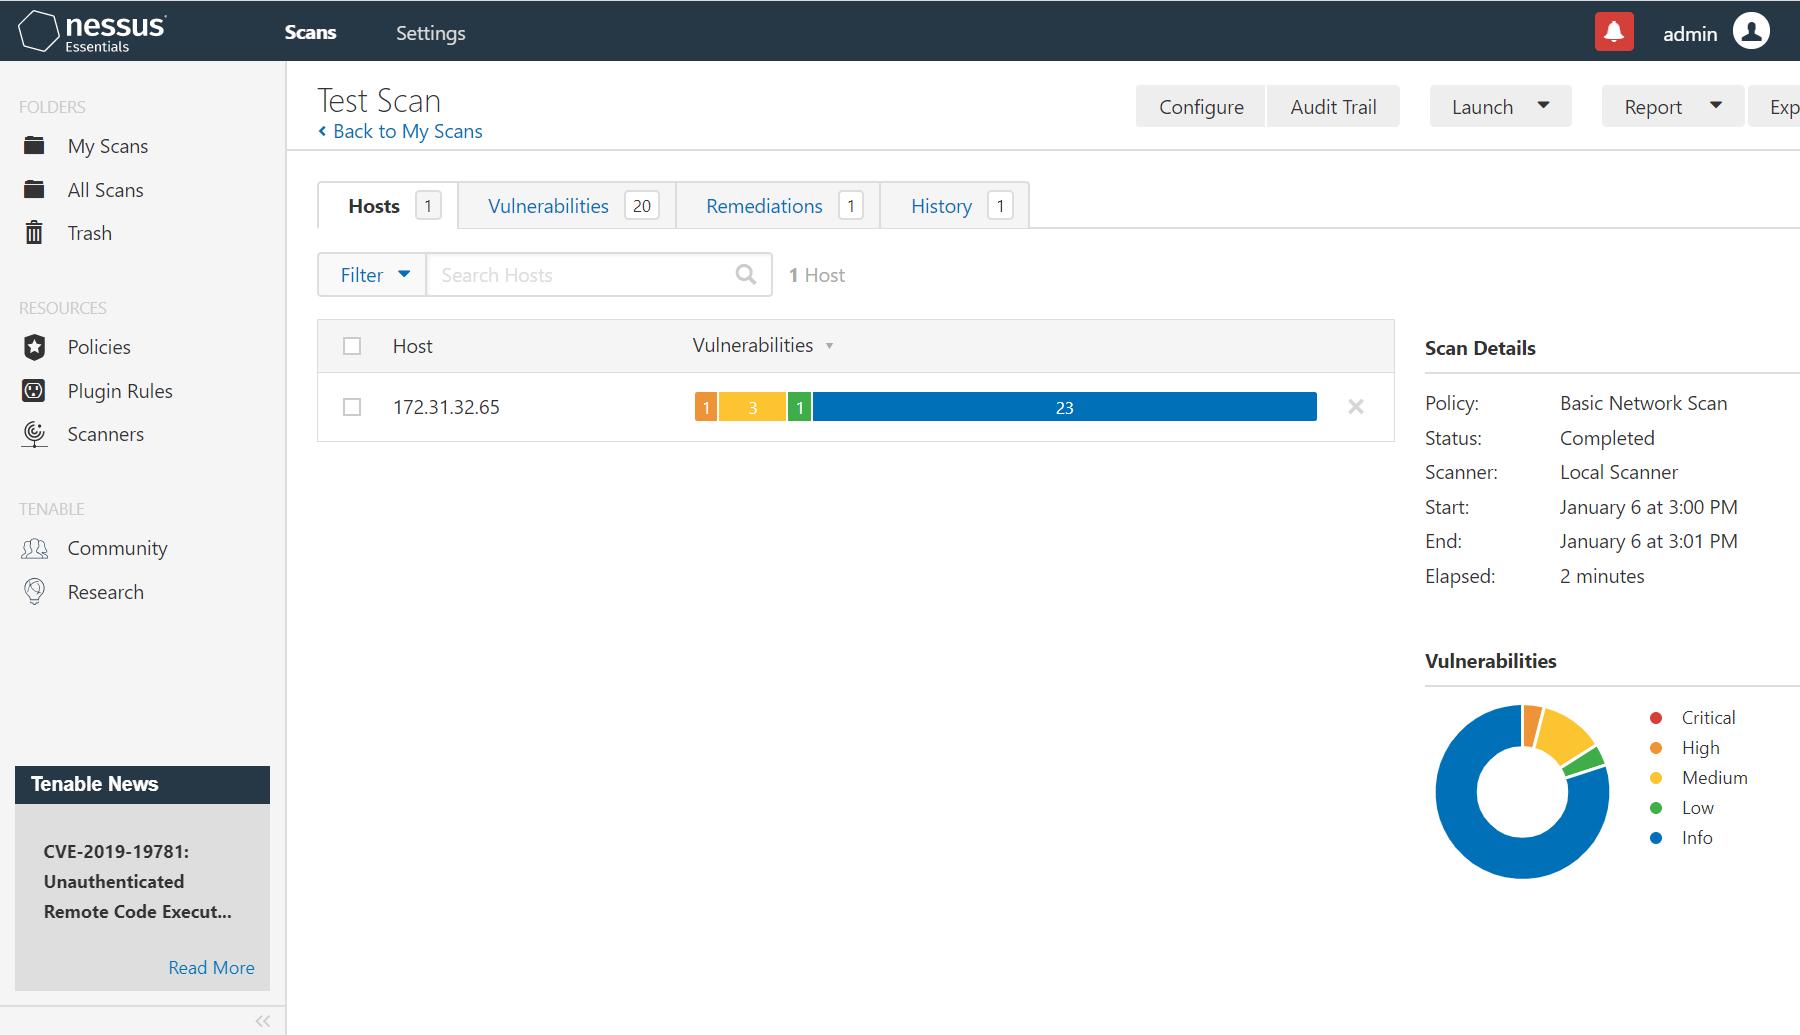The width and height of the screenshot is (1800, 1035).
Task: Click the Research lightbulb icon
Action: coord(34,592)
